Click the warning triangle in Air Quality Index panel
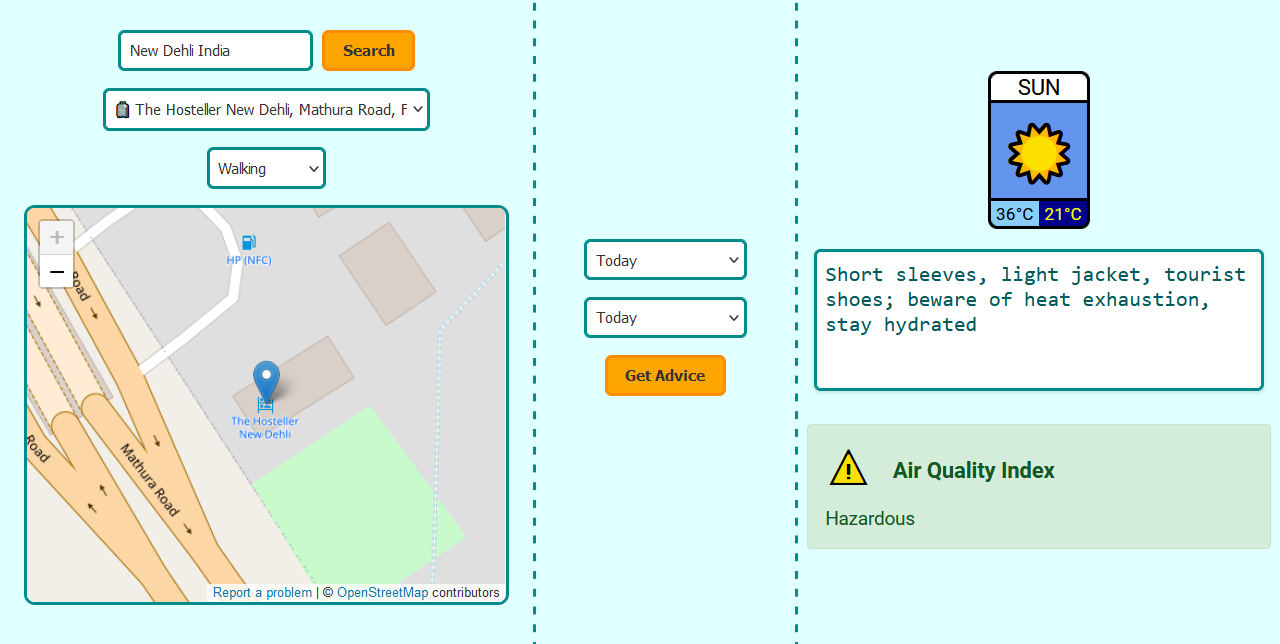 click(x=846, y=467)
